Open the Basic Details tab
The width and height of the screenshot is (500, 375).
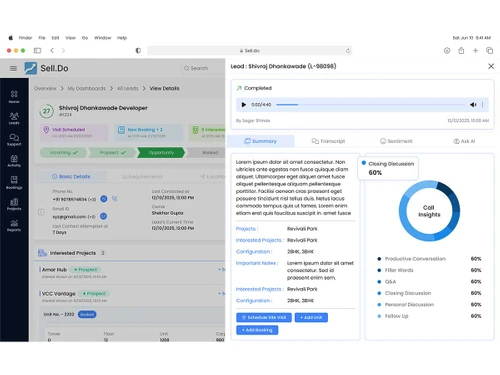pos(71,176)
